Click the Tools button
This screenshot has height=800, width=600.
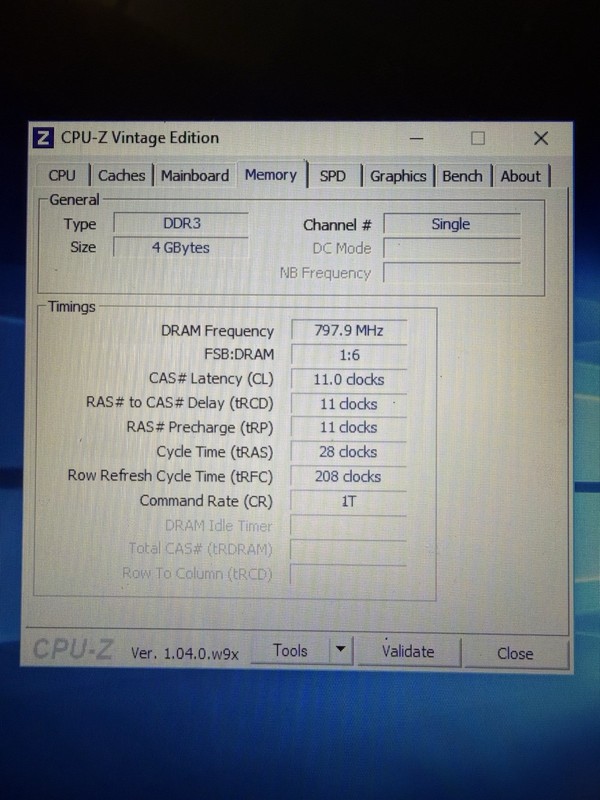click(290, 651)
